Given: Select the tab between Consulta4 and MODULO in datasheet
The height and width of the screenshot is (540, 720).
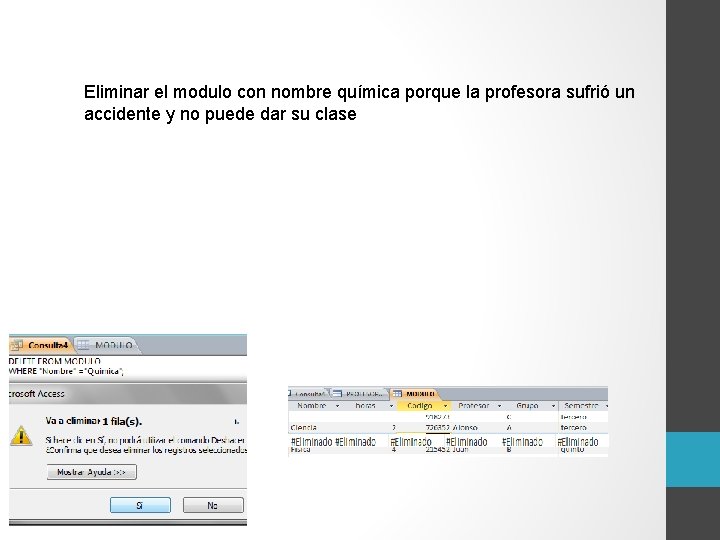Looking at the screenshot, I should [360, 394].
